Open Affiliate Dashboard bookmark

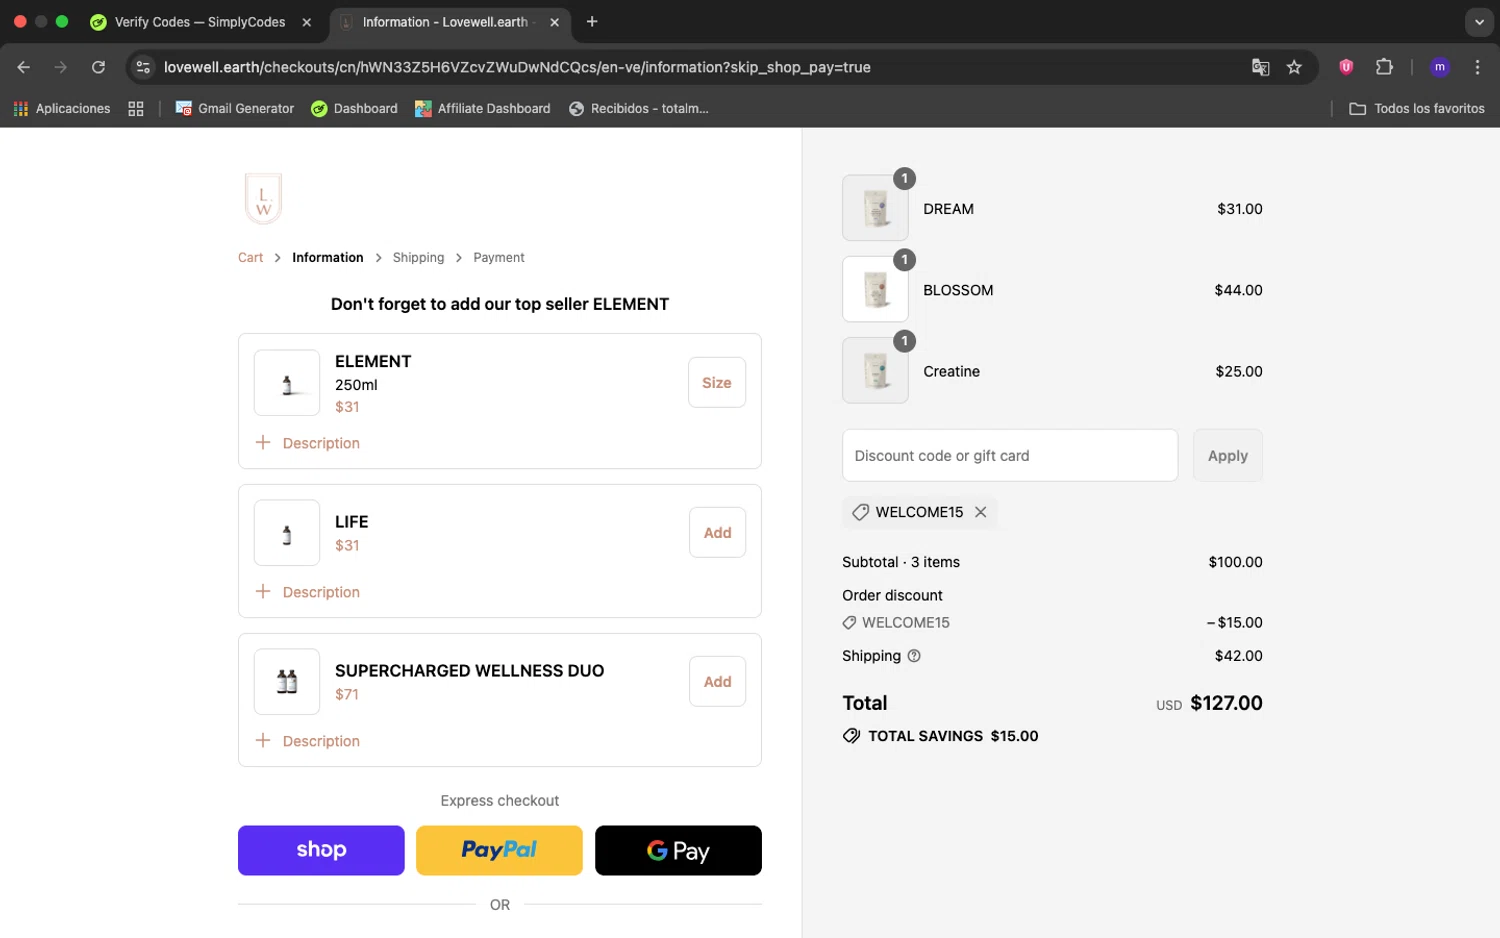click(x=483, y=108)
